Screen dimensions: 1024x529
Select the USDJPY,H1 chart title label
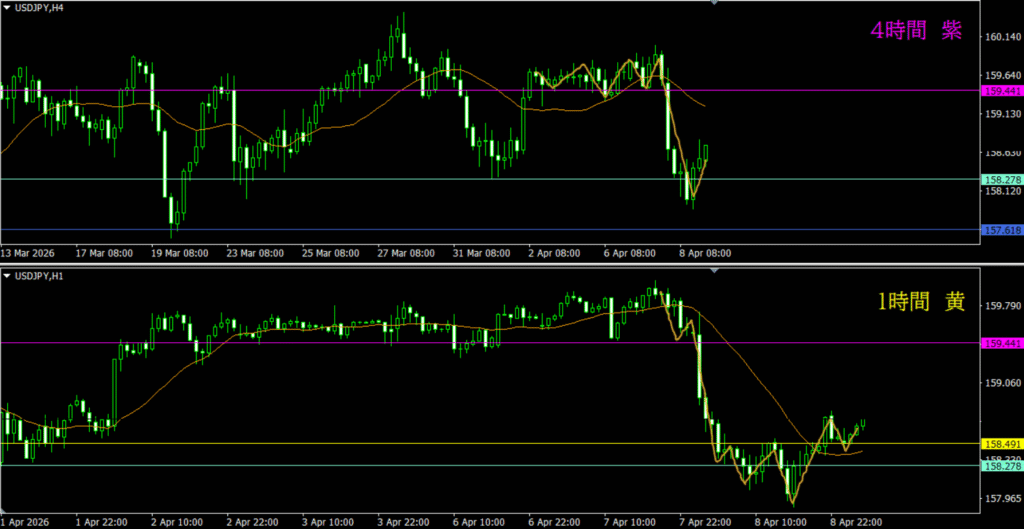(39, 277)
